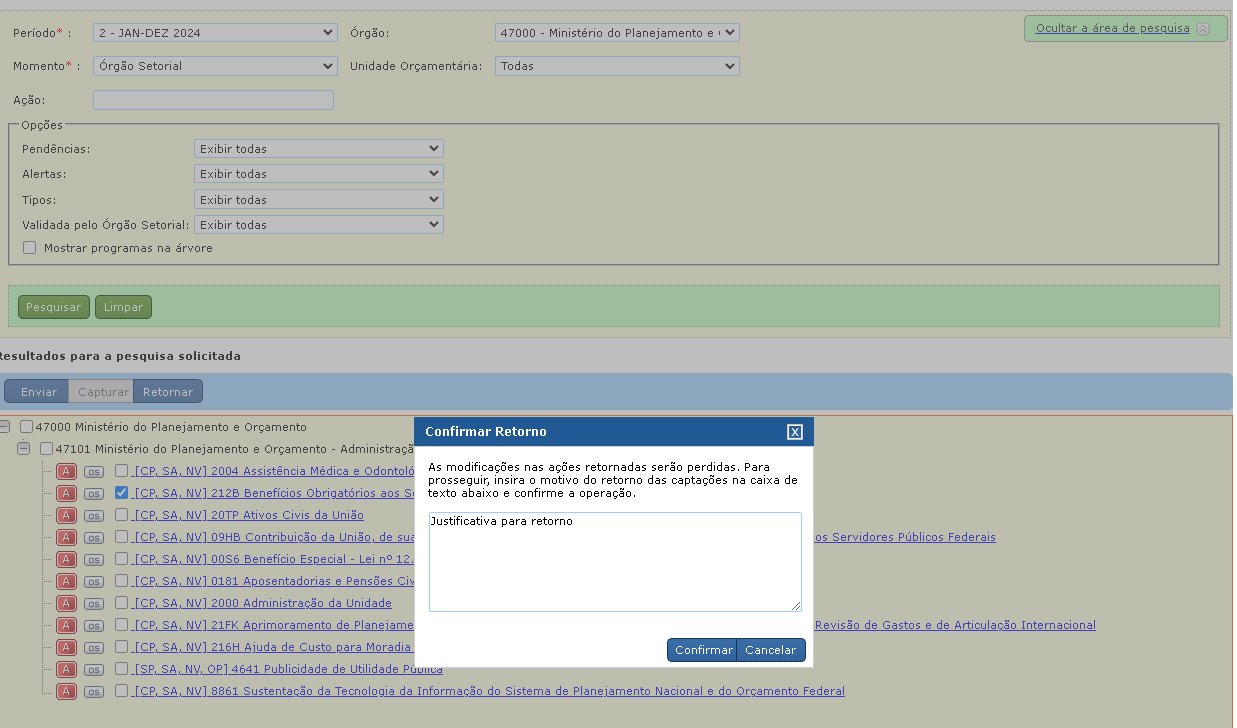
Task: Enable Mostrar programas na árvore checkbox
Action: [x=30, y=248]
